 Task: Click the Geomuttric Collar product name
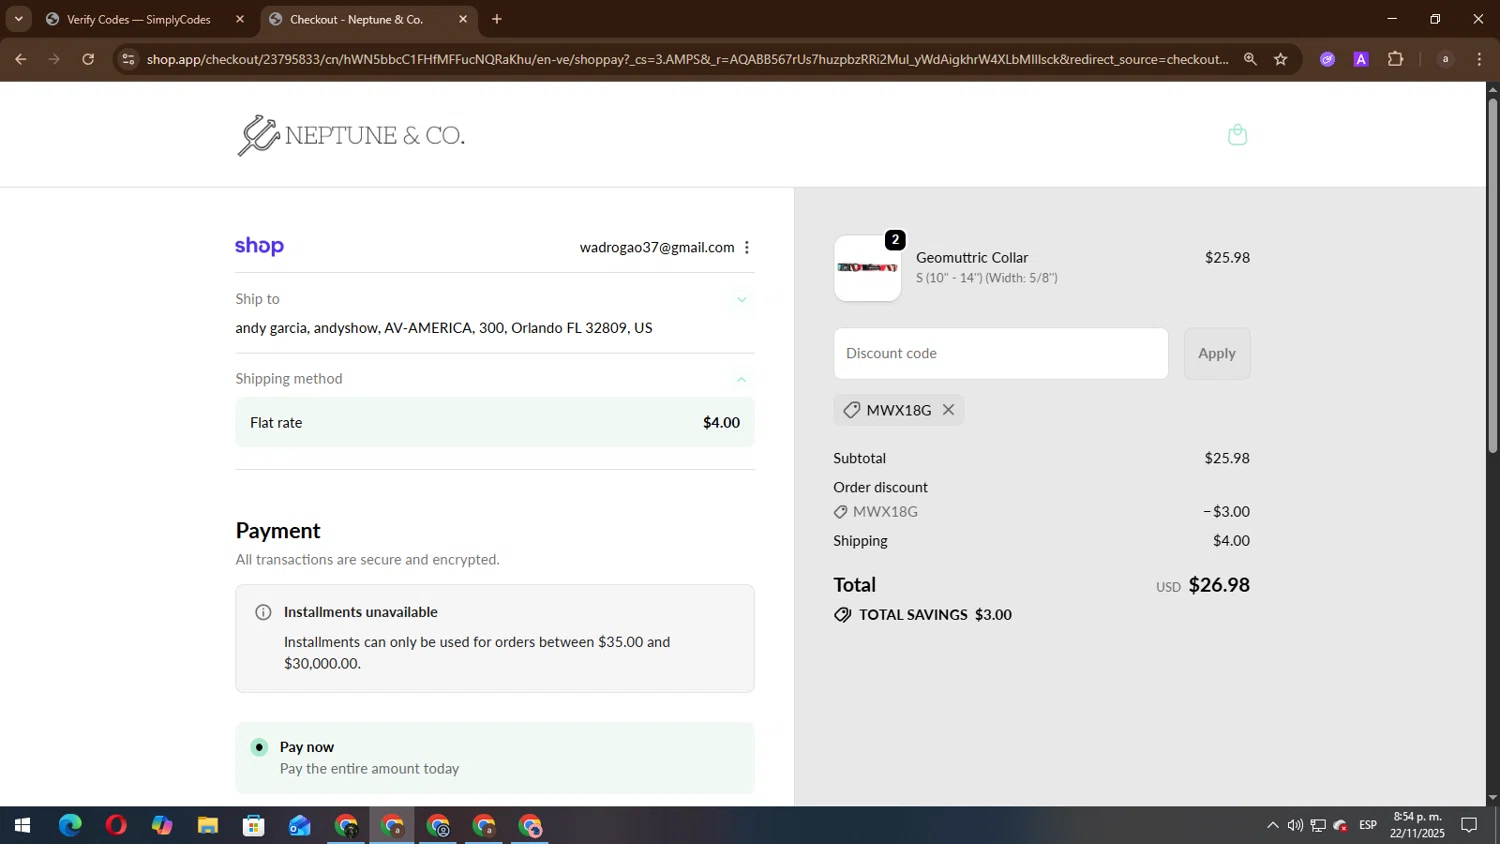[x=972, y=257]
